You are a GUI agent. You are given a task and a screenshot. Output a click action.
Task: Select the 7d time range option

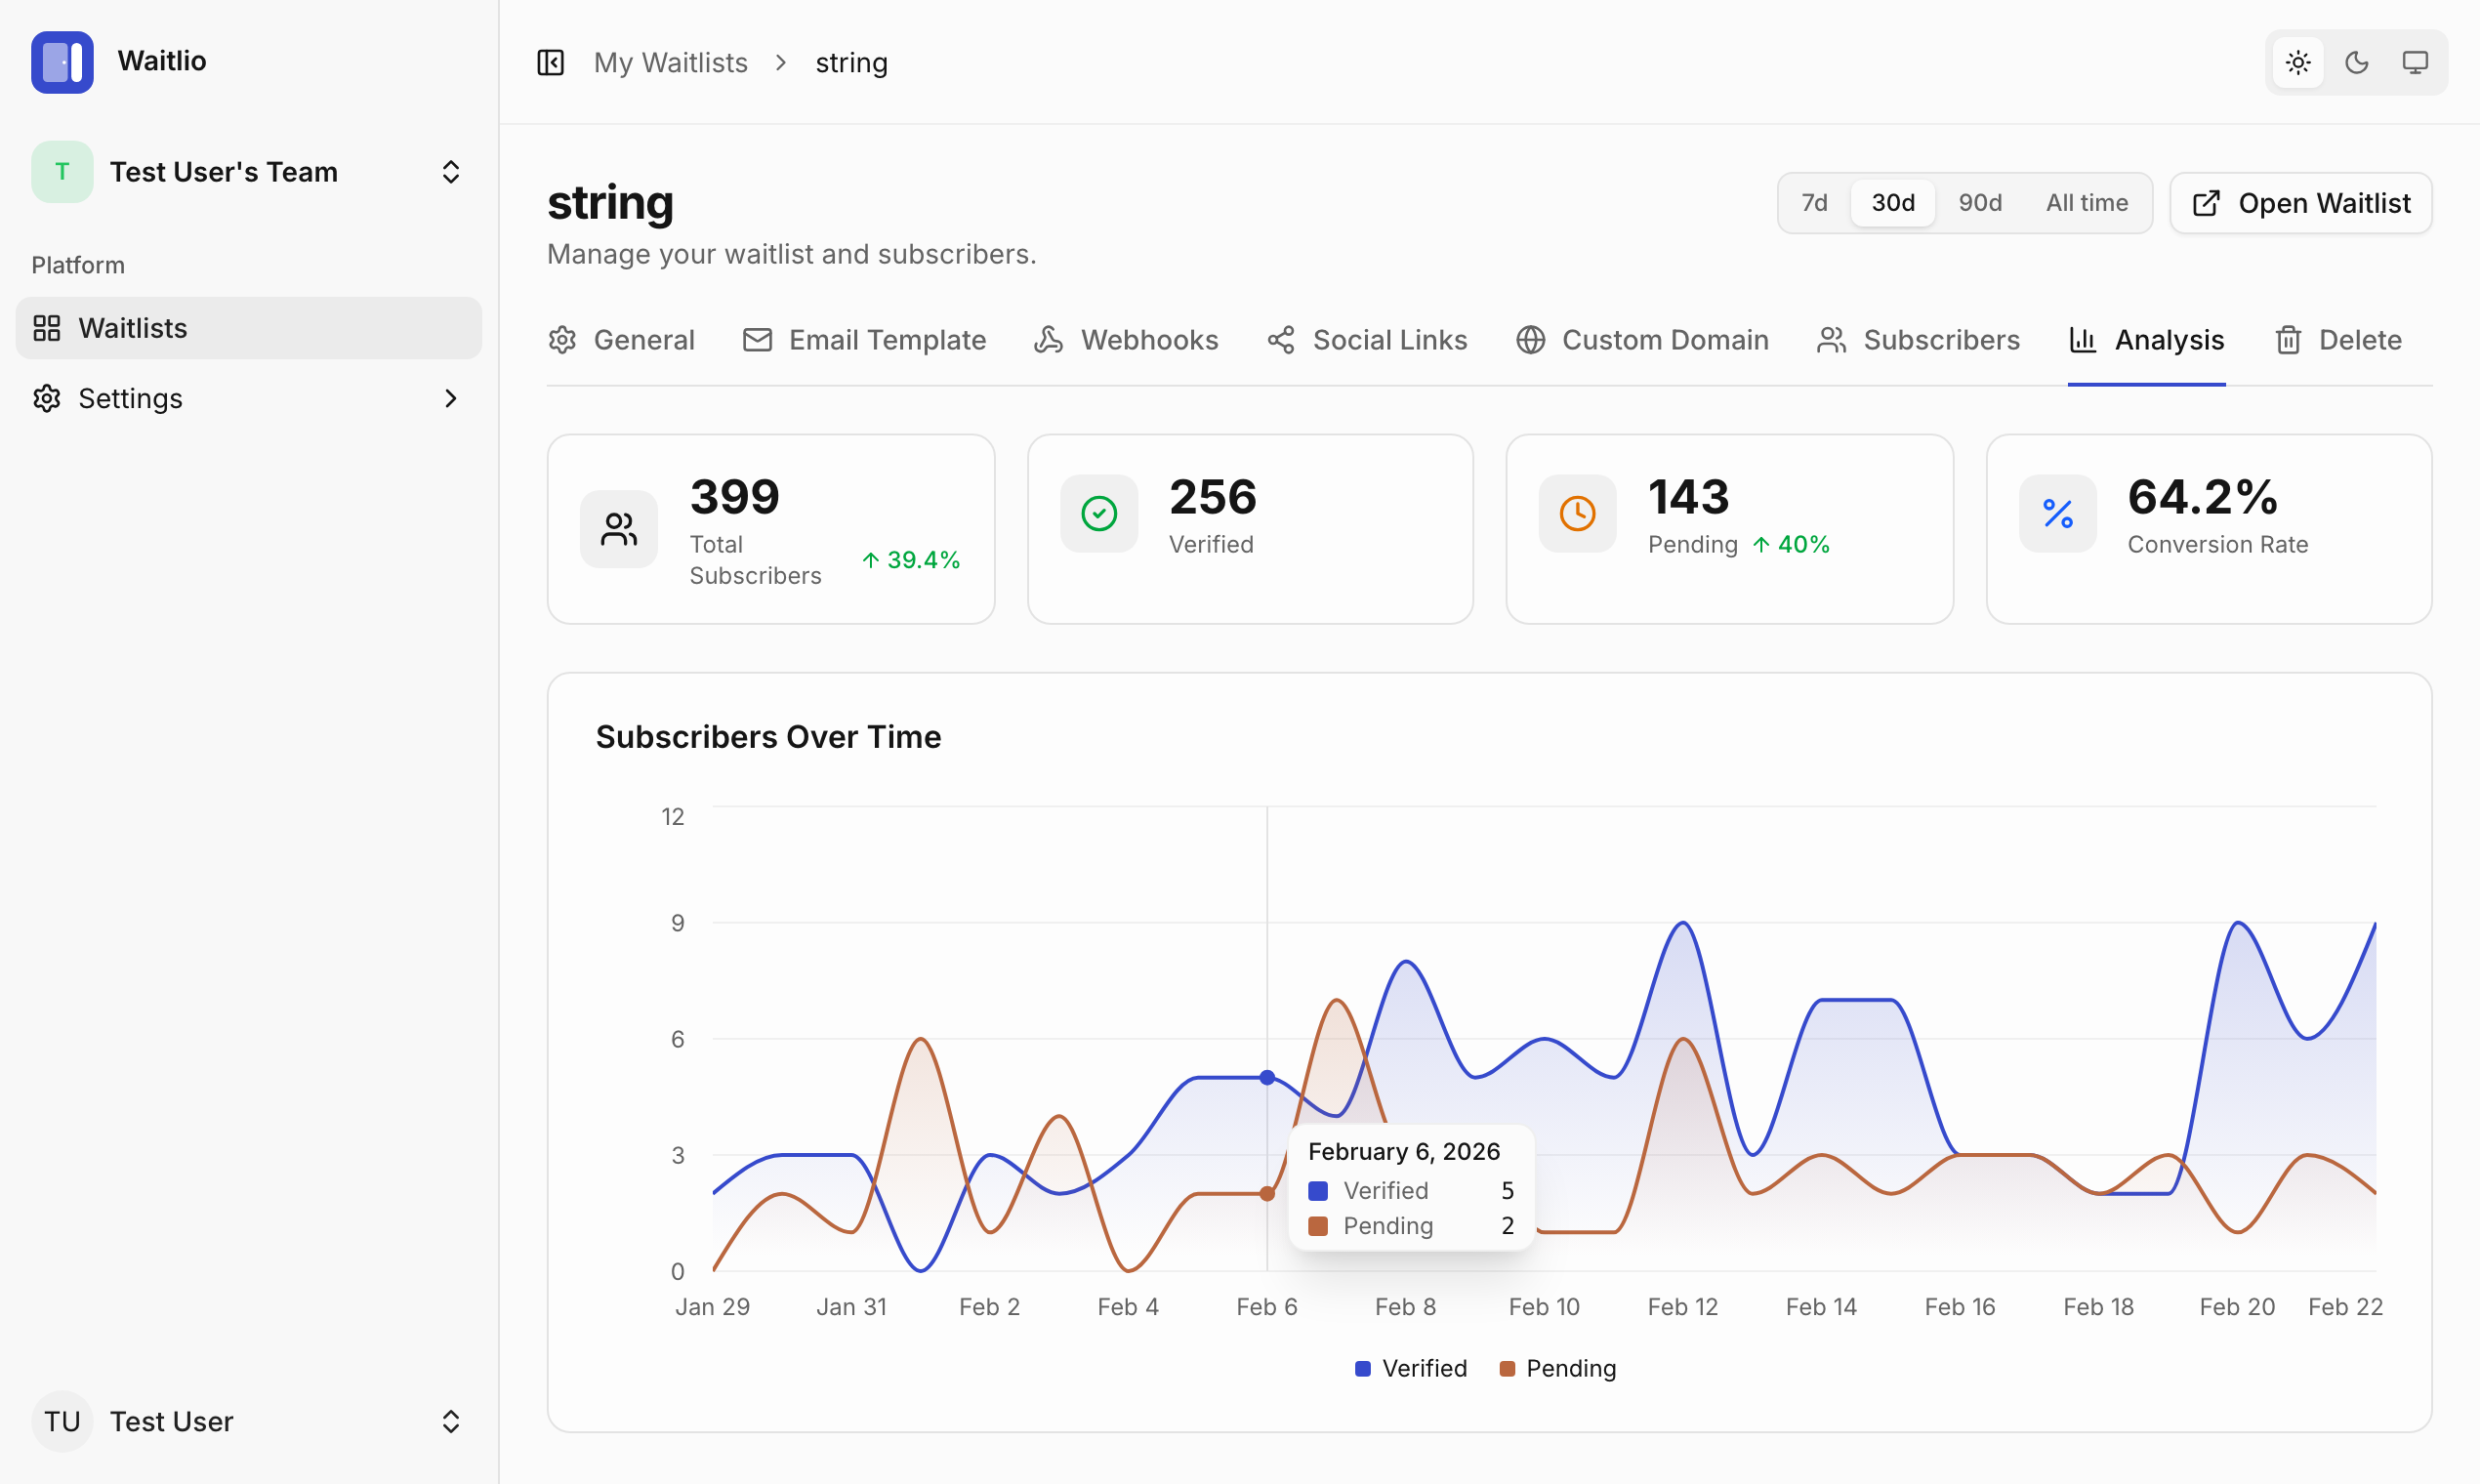pos(1814,203)
